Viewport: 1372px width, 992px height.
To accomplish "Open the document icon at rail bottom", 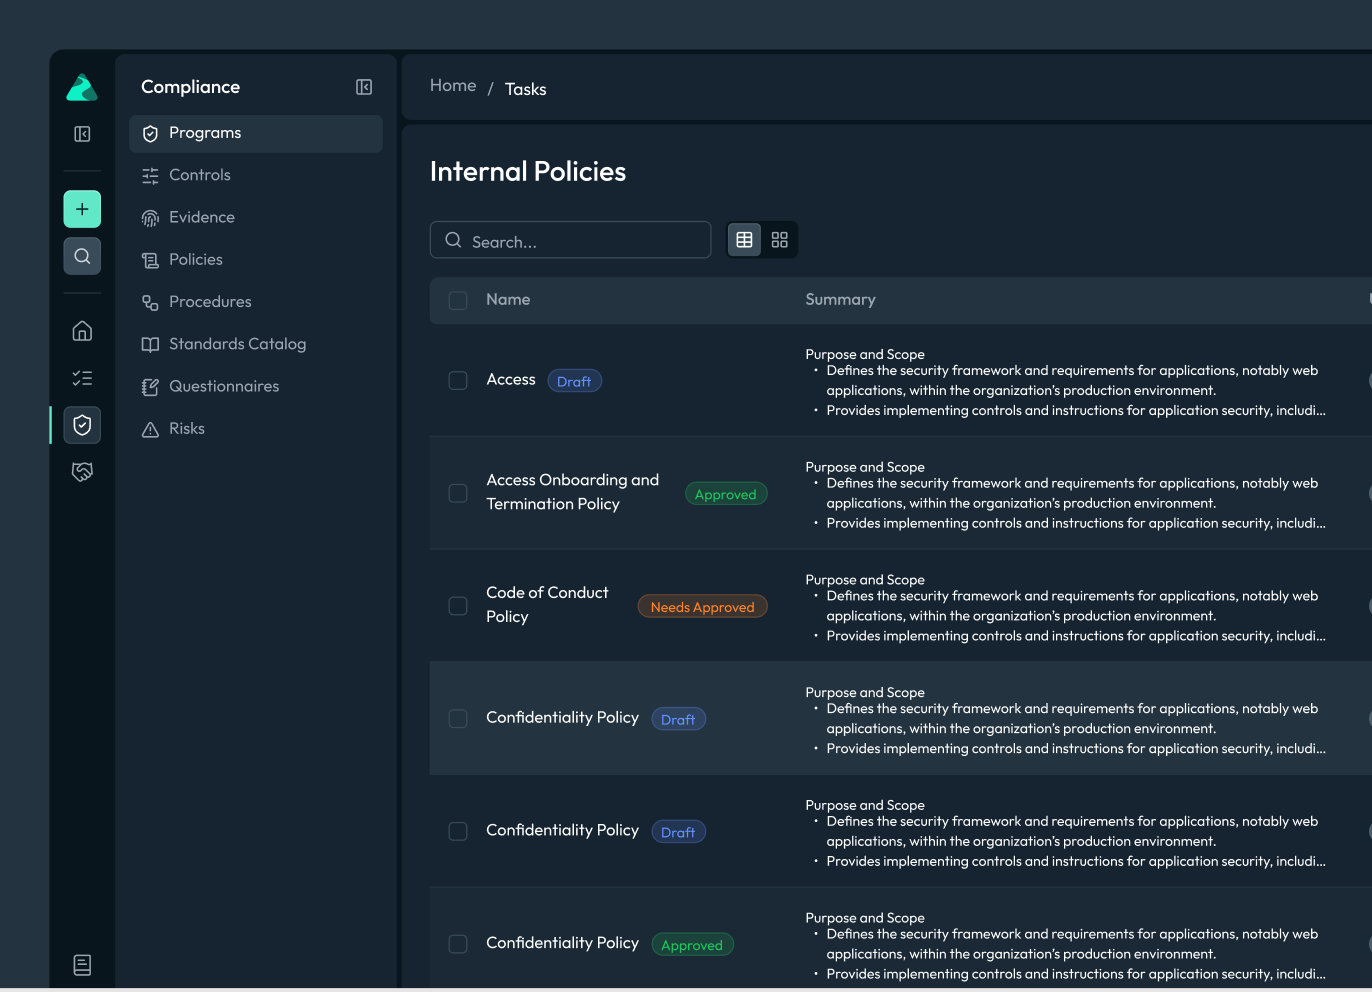I will coord(82,965).
